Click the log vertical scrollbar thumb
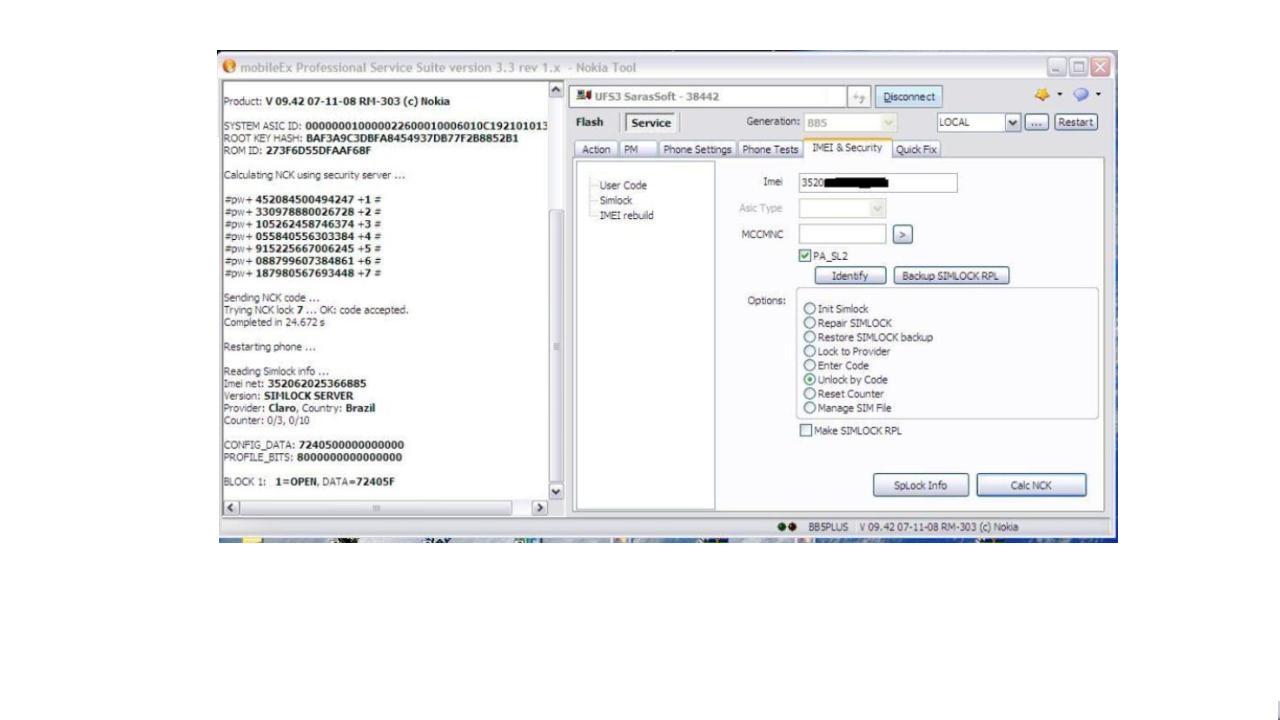The image size is (1280, 720). [x=557, y=345]
